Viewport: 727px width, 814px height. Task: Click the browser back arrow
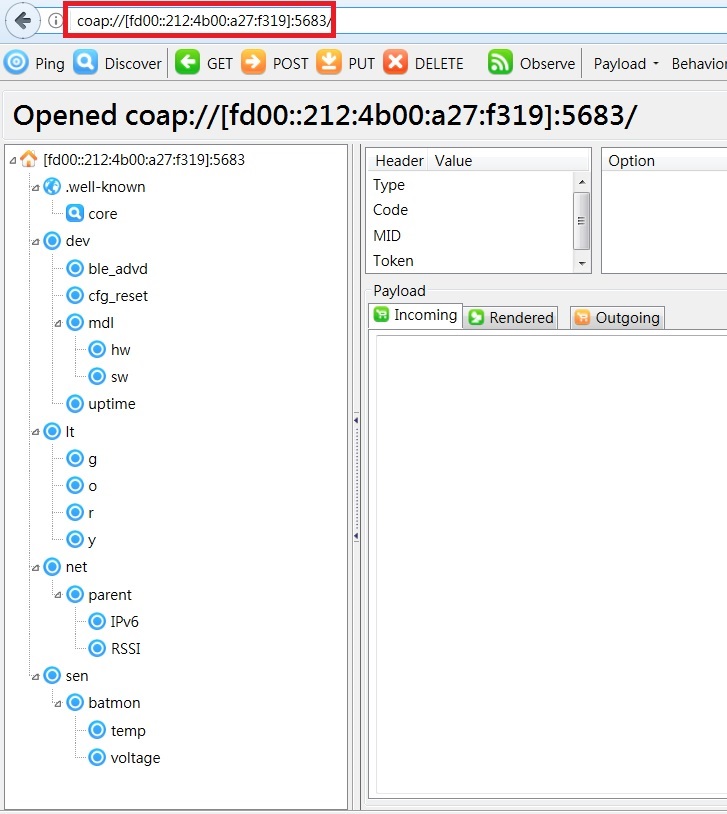coord(22,21)
